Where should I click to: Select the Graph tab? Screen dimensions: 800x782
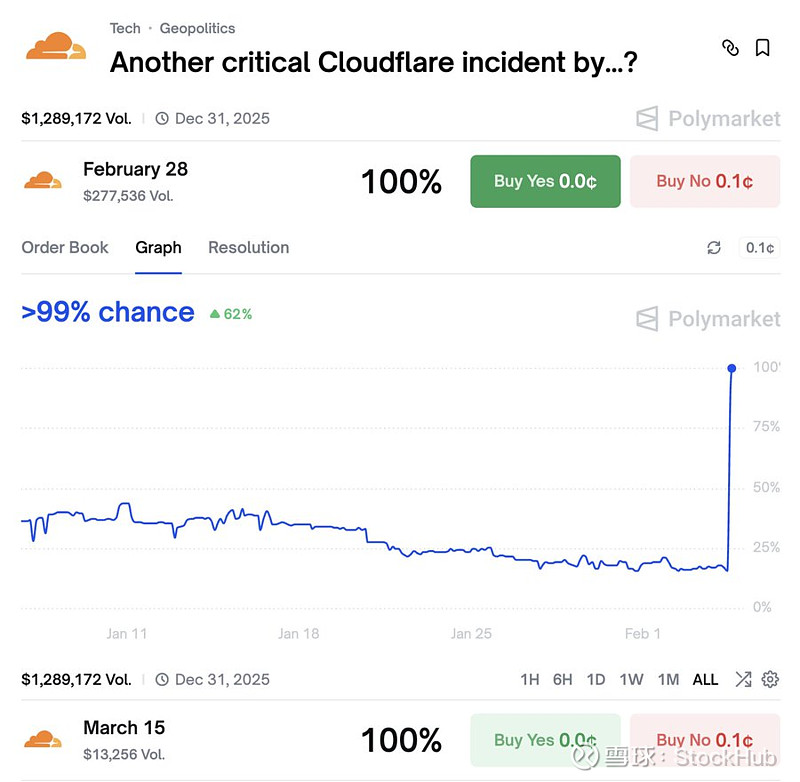click(x=158, y=247)
